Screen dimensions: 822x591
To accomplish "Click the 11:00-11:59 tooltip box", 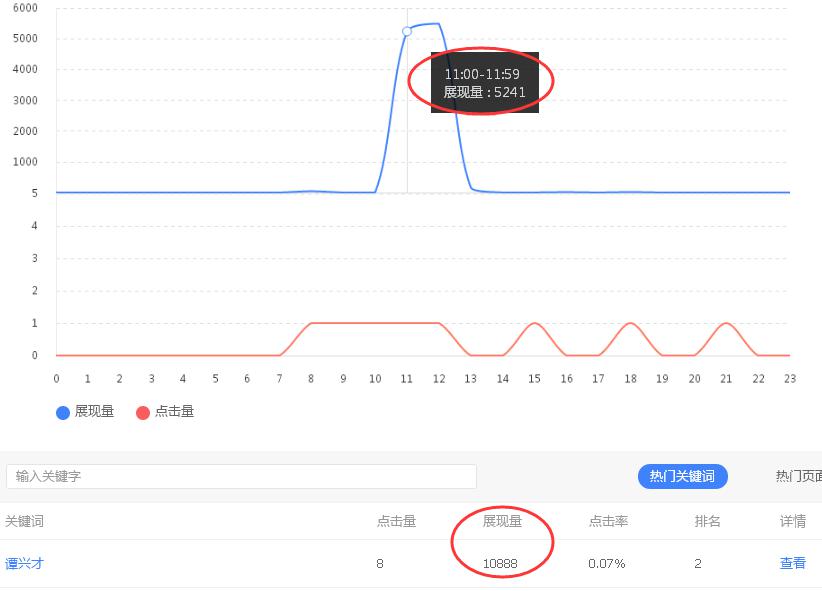I will tap(484, 83).
